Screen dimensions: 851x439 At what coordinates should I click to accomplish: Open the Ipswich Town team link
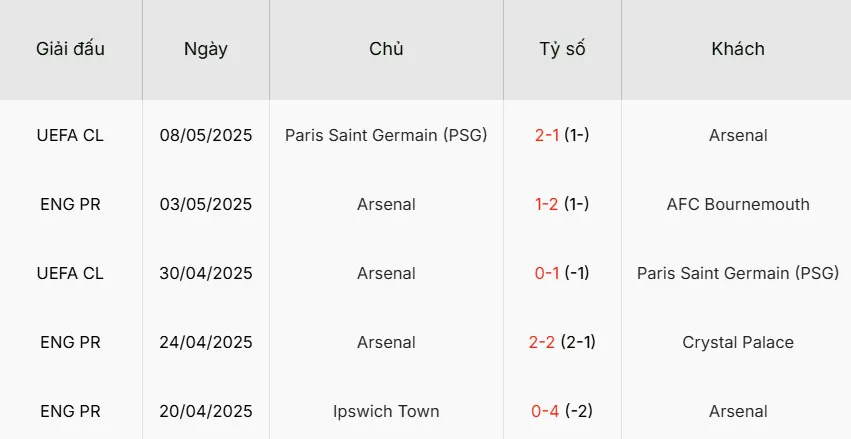(386, 411)
